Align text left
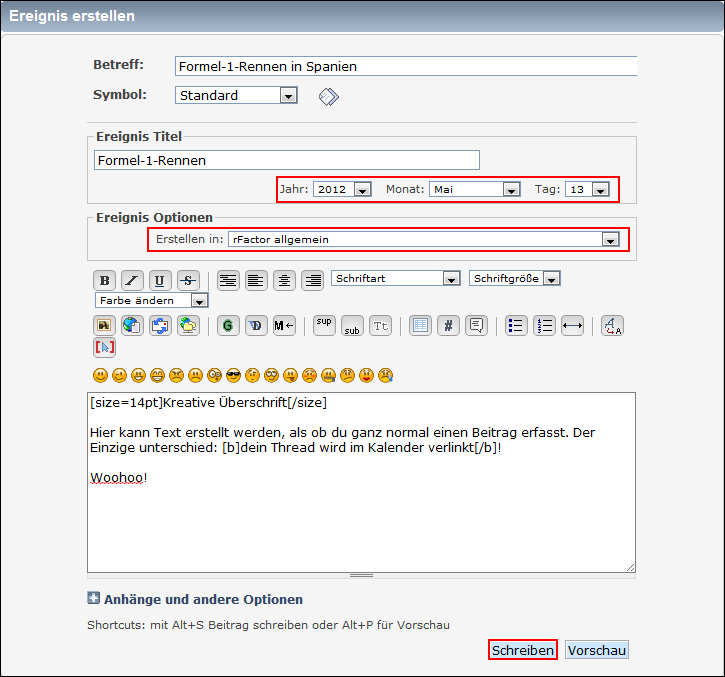The width and height of the screenshot is (725, 677). 256,280
